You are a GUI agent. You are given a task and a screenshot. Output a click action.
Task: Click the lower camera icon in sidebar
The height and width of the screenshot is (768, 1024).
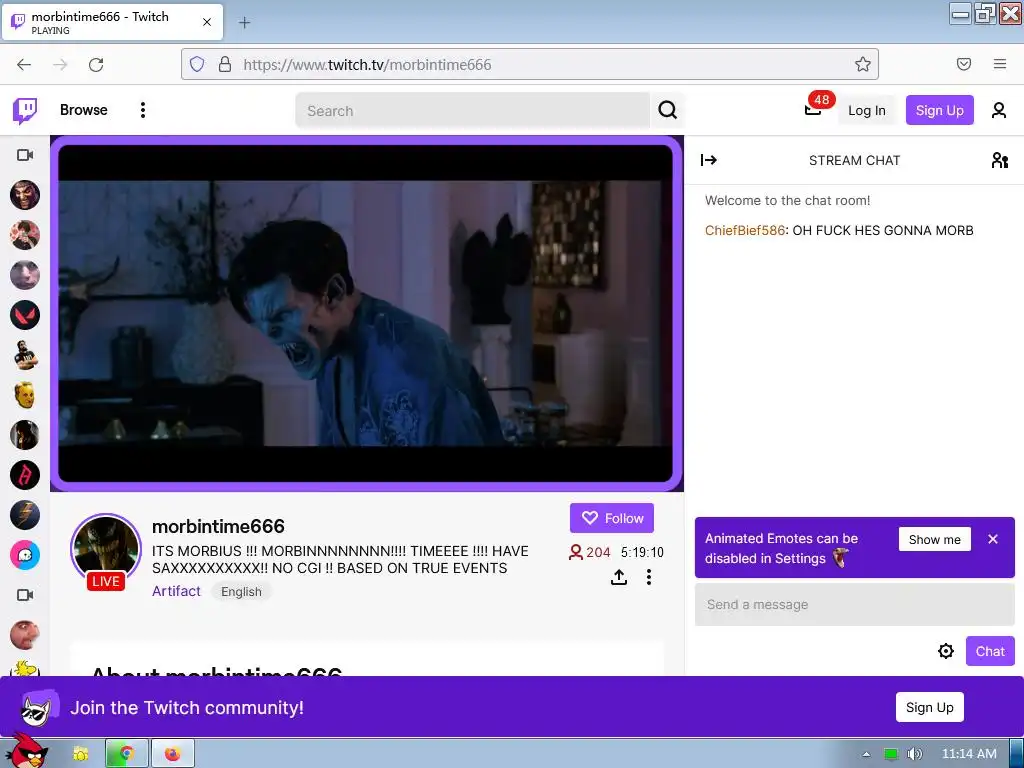coord(25,595)
